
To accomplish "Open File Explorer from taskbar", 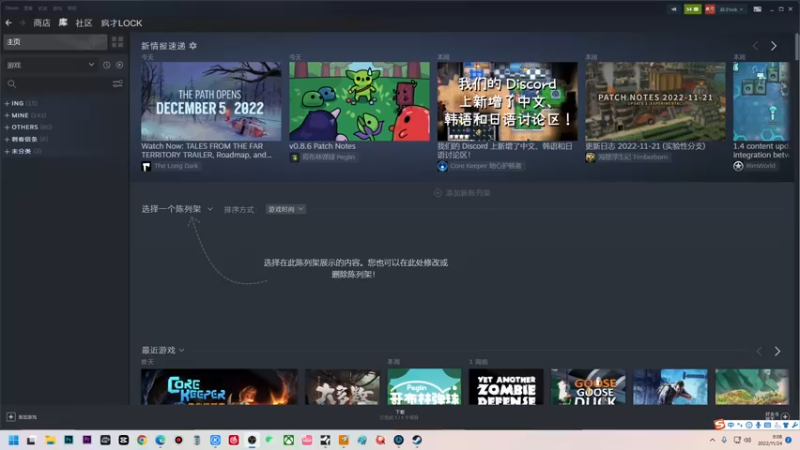I will point(50,440).
